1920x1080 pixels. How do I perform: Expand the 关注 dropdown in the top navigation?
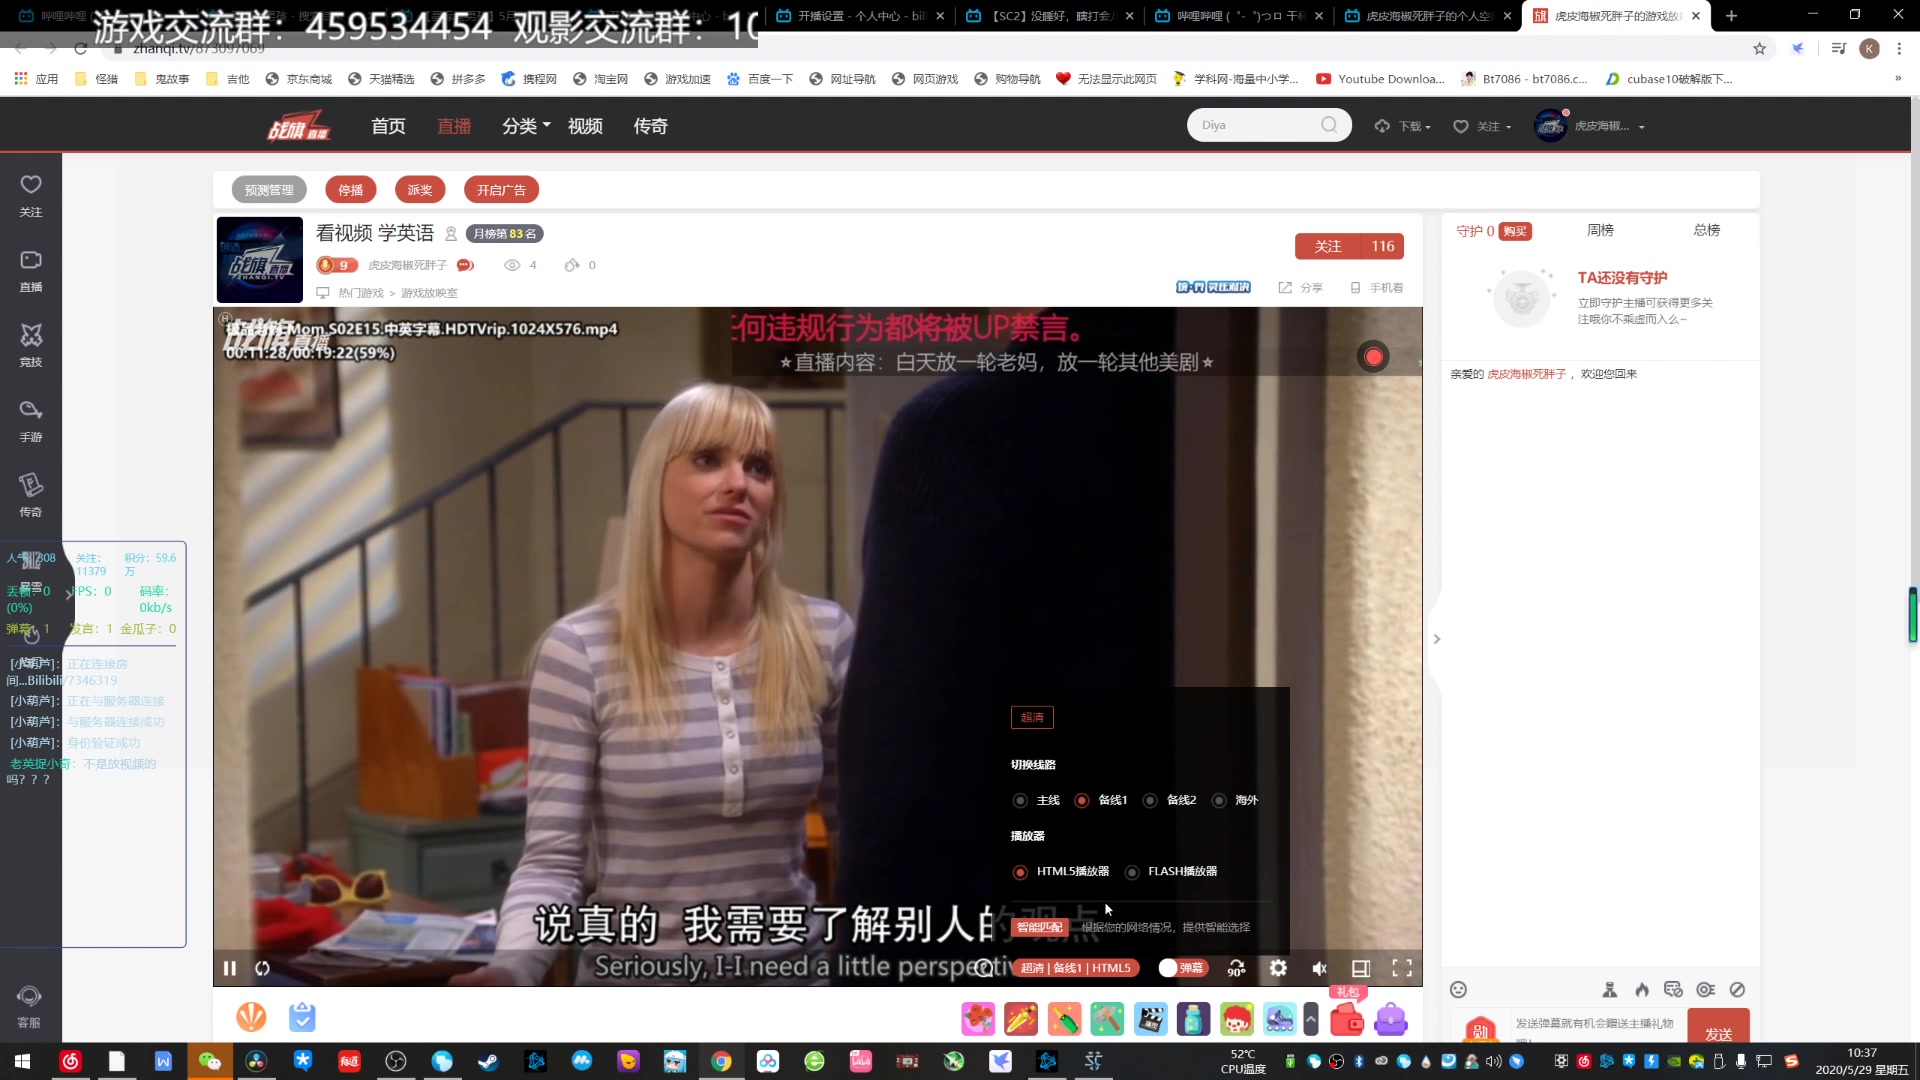click(1482, 126)
